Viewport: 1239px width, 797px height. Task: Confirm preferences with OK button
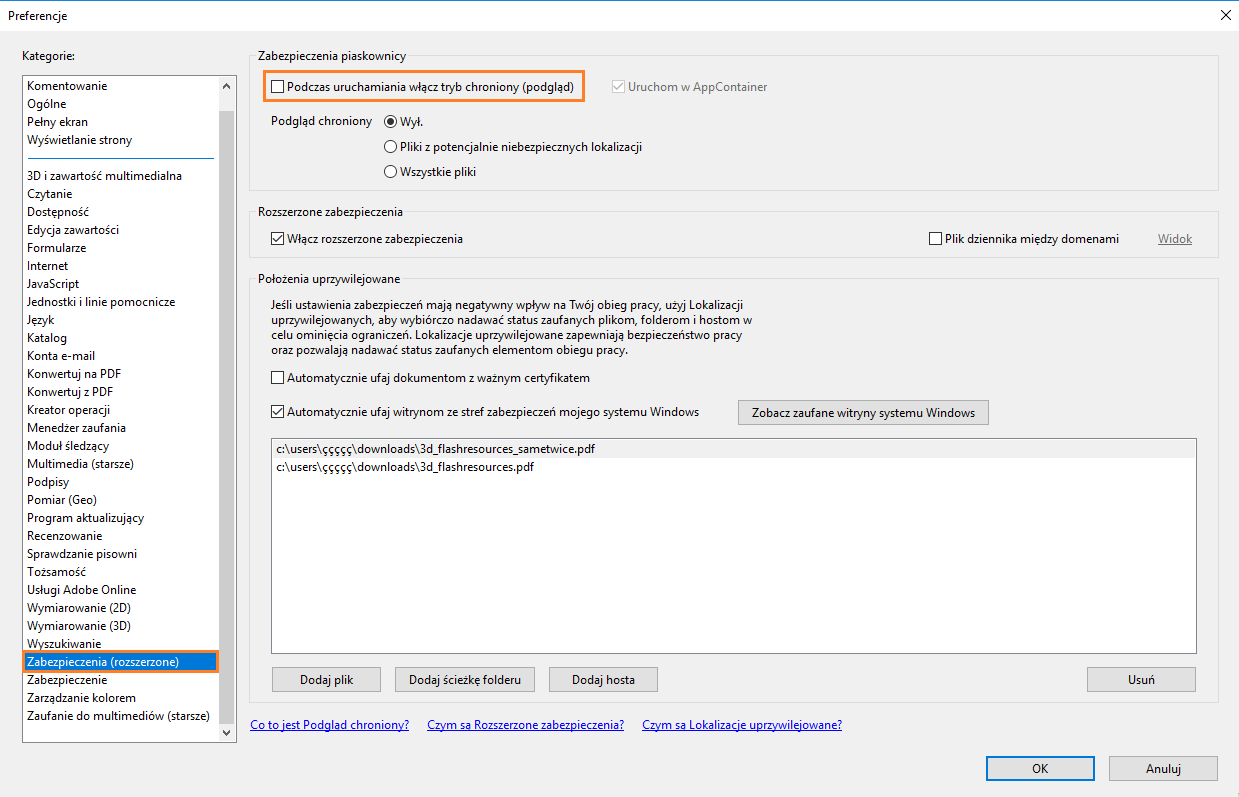coord(1040,768)
